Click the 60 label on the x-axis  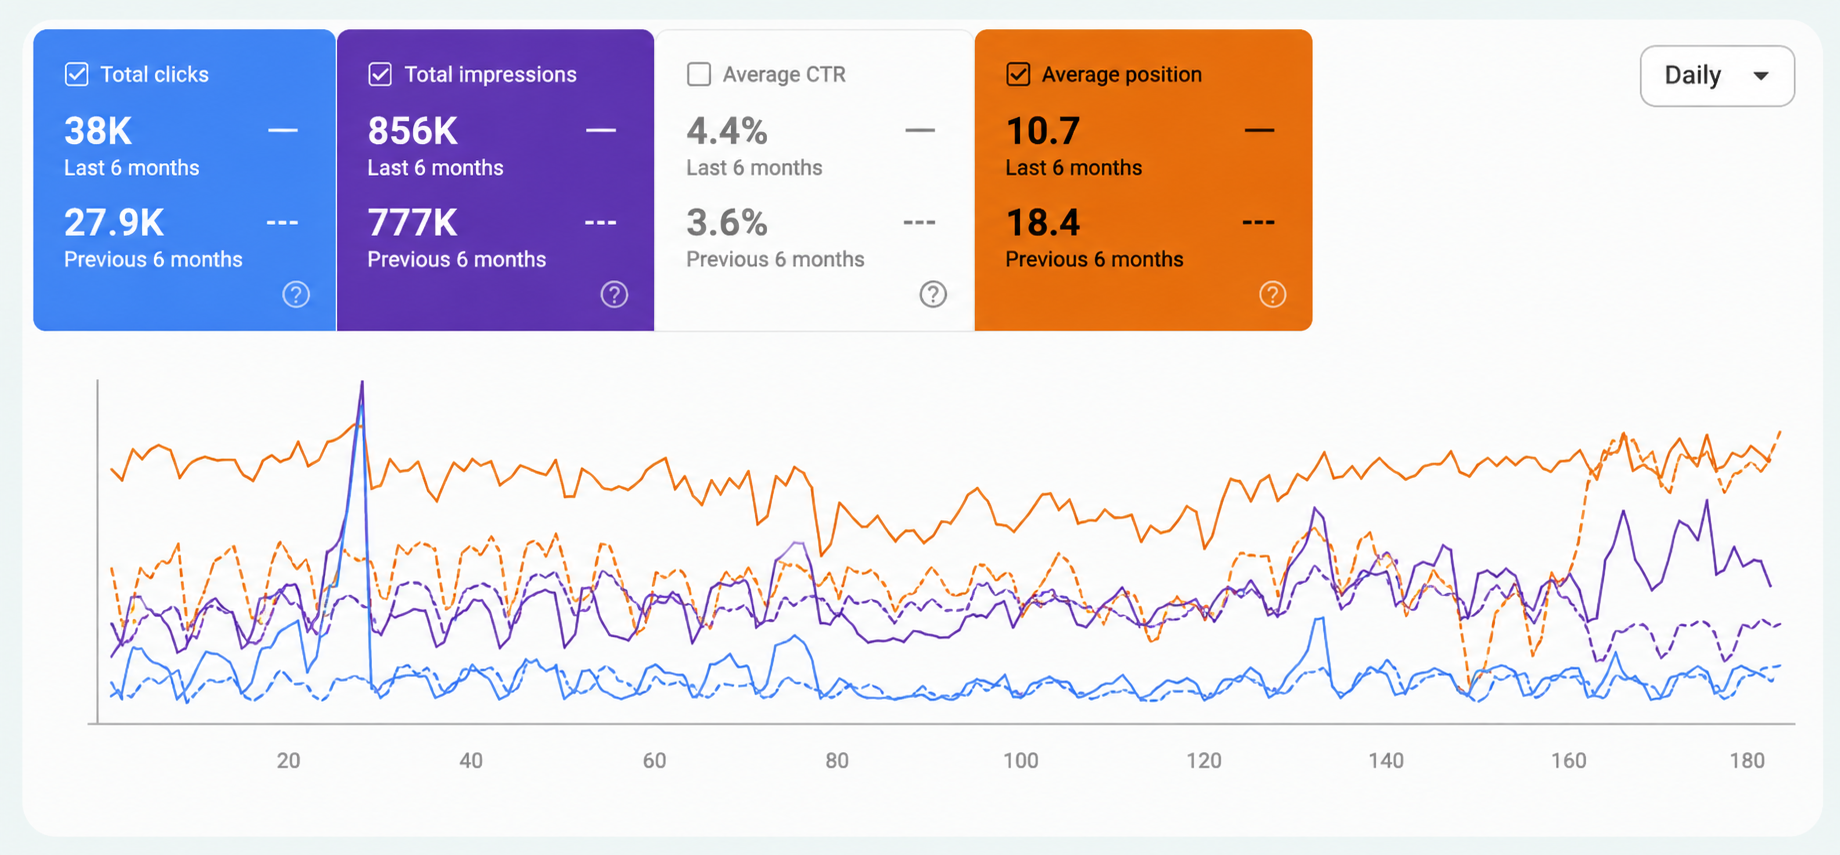654,761
